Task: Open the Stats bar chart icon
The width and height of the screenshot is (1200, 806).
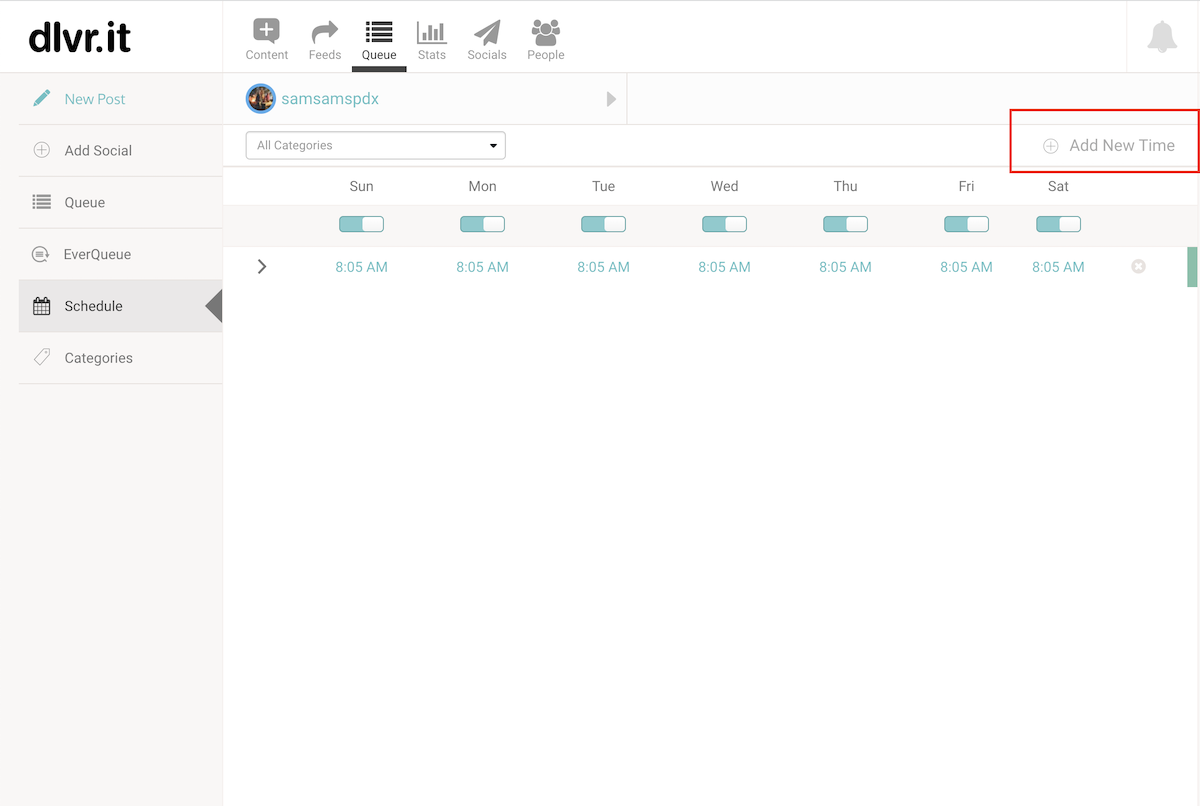Action: tap(432, 32)
